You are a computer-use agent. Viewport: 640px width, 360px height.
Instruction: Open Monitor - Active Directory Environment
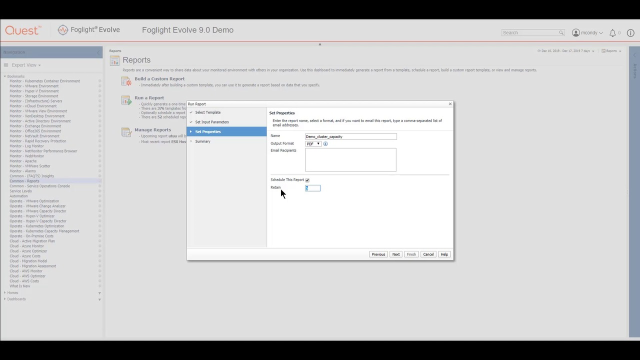click(40, 121)
